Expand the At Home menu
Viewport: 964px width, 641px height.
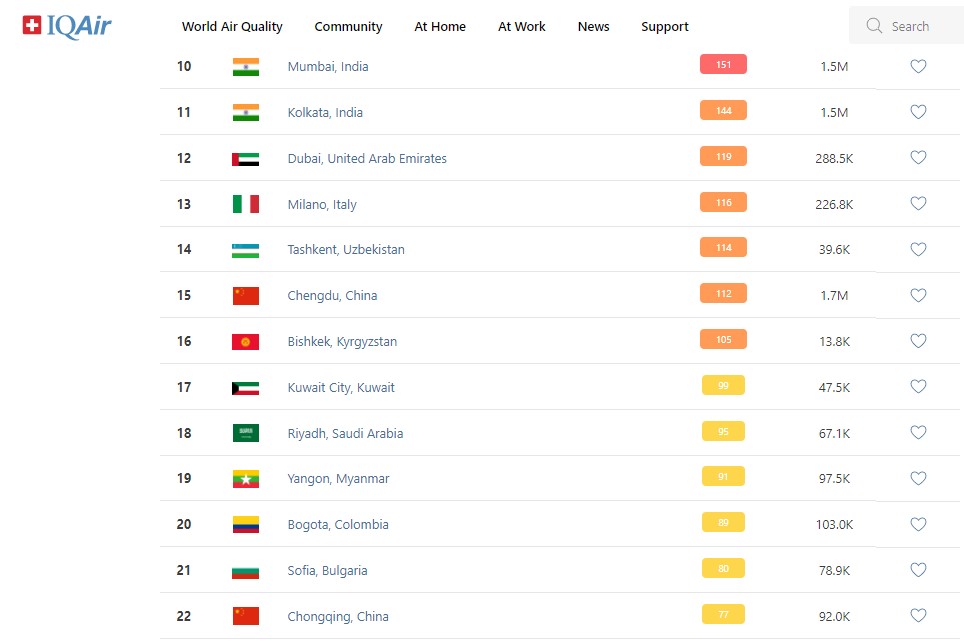pyautogui.click(x=440, y=27)
